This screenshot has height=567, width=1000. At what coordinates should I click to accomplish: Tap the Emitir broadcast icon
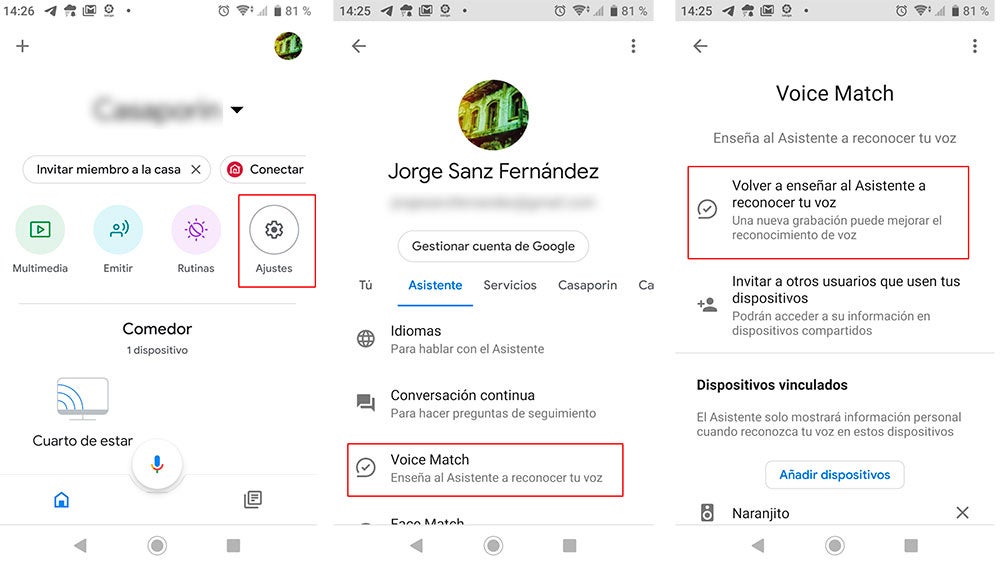pos(118,230)
